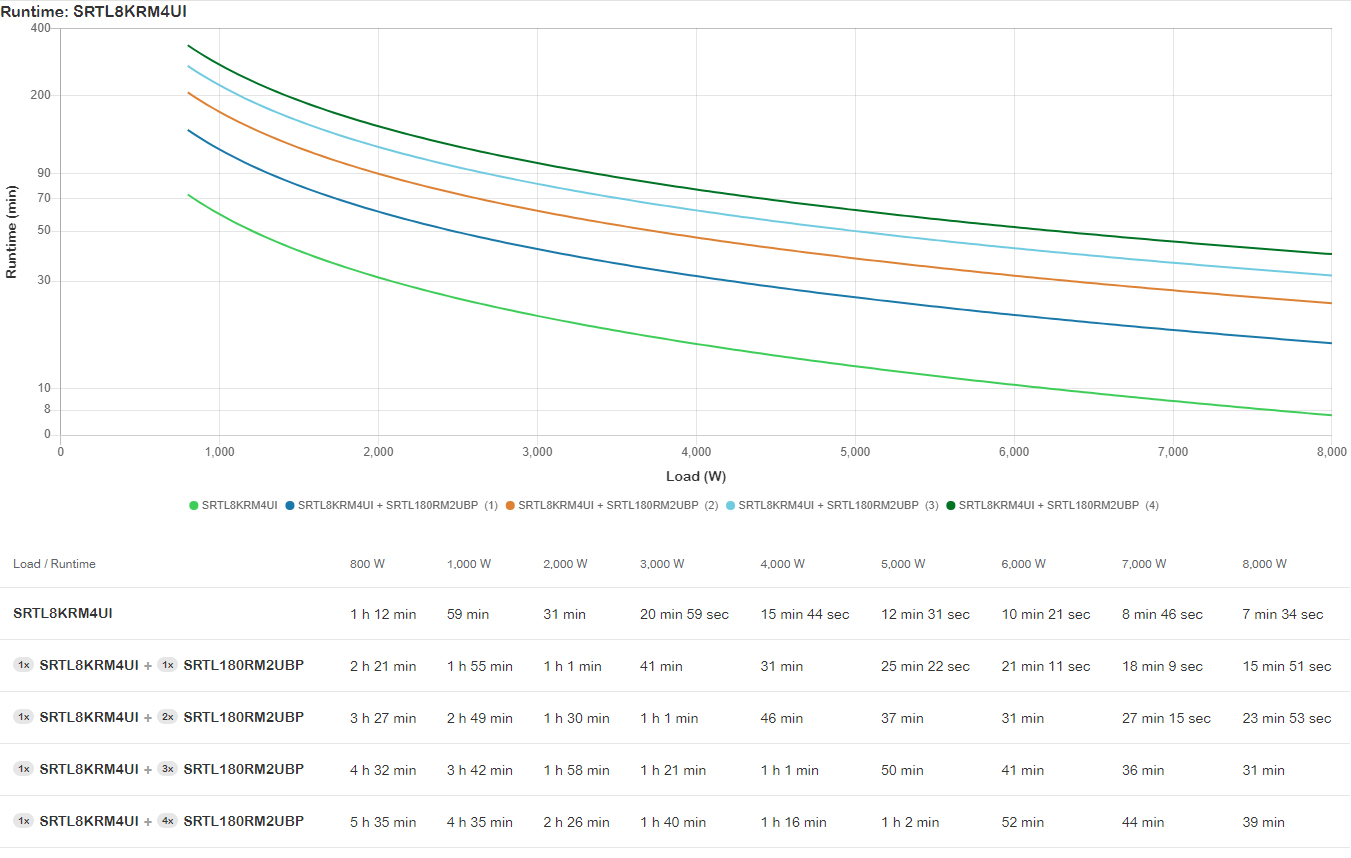Click the bold SRTL8KRM4UI label in the first table row
Viewport: 1351px width, 858px height.
point(62,613)
